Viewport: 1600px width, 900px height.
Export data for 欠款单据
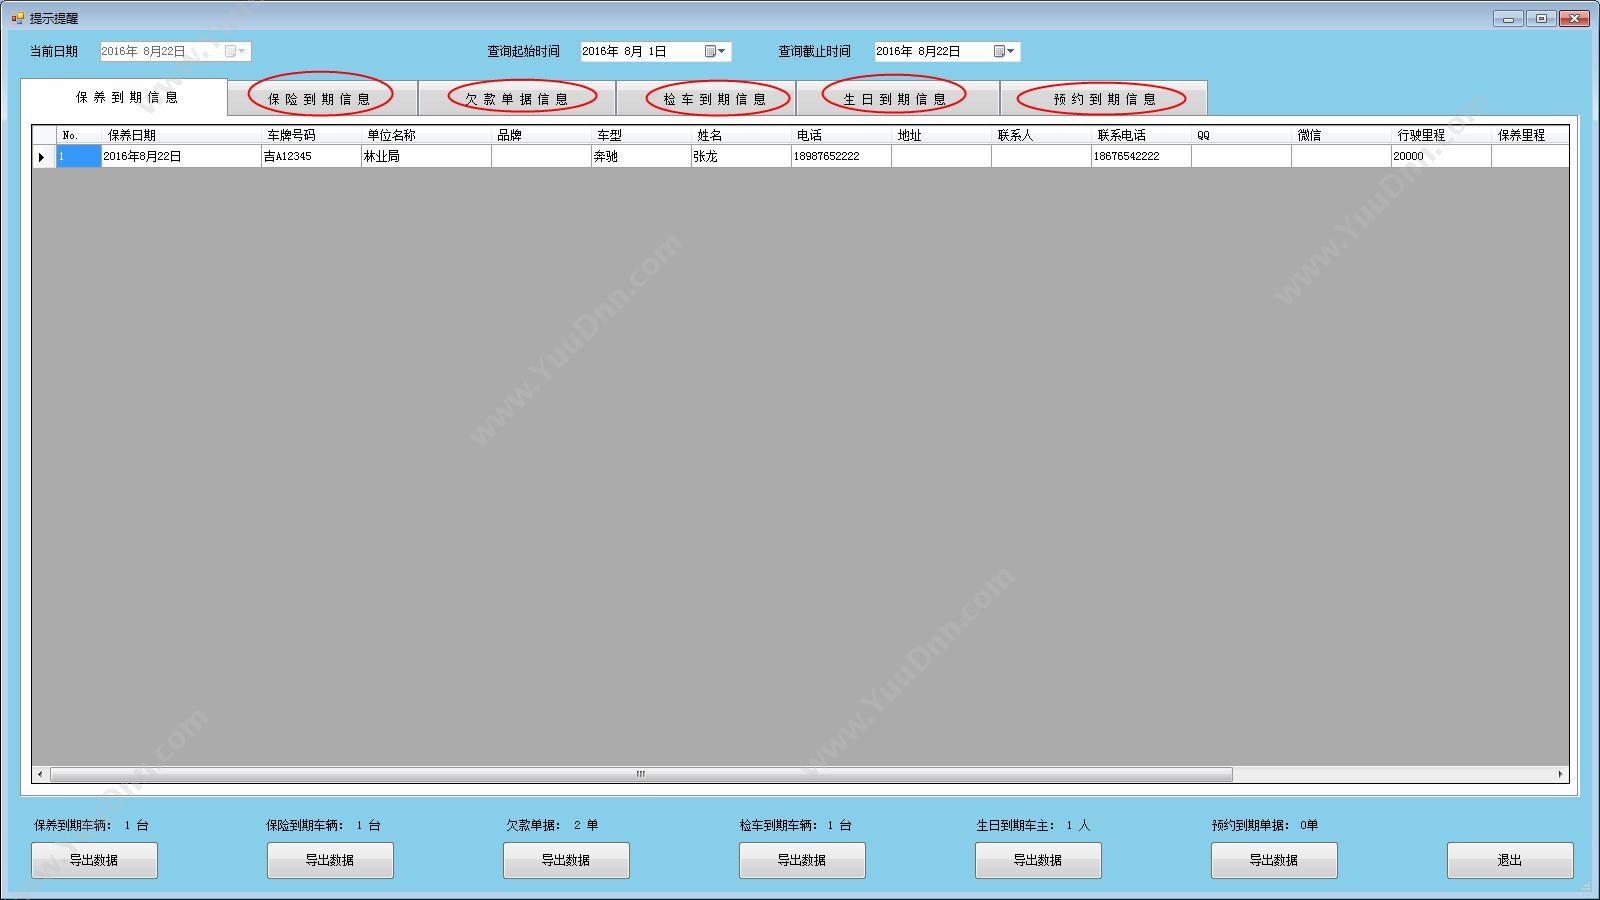click(566, 860)
